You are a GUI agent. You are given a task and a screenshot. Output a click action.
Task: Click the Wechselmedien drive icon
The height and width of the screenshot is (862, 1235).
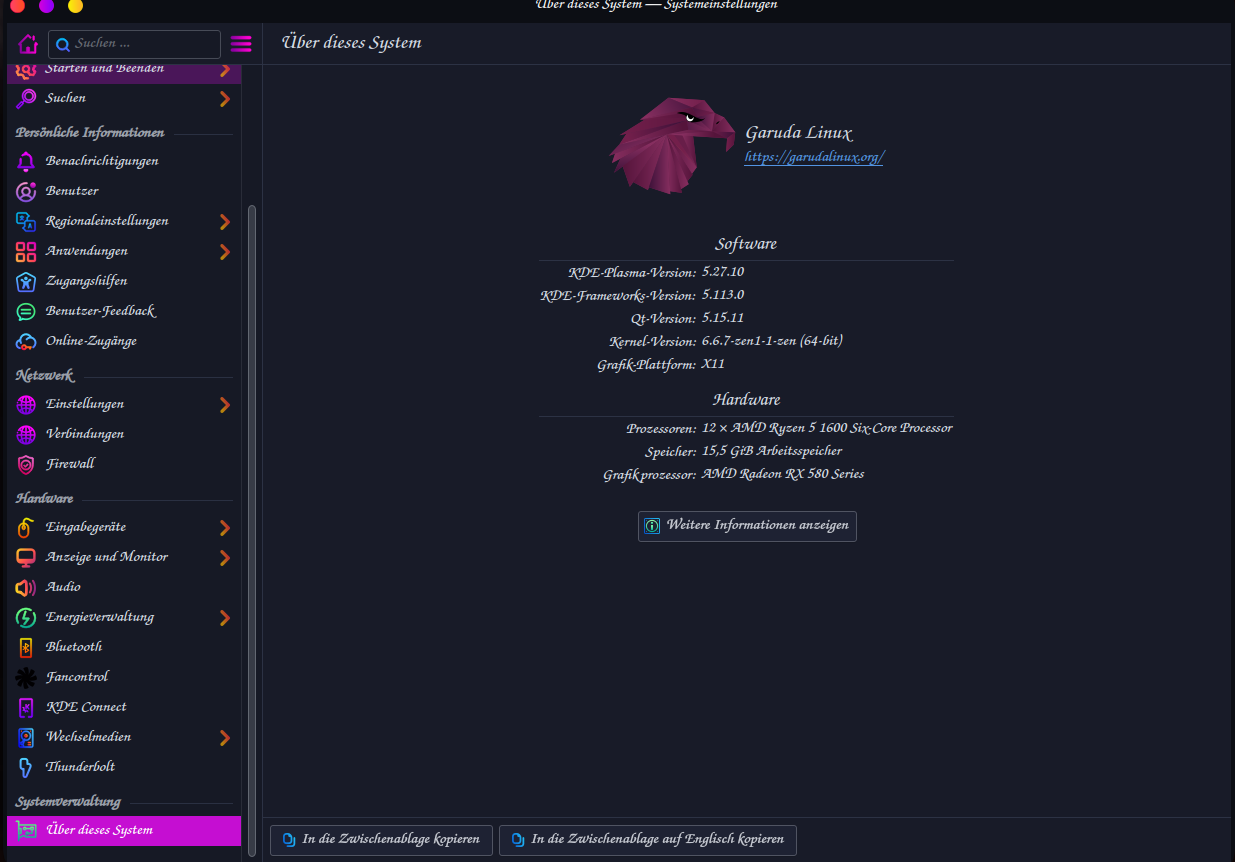pos(26,737)
